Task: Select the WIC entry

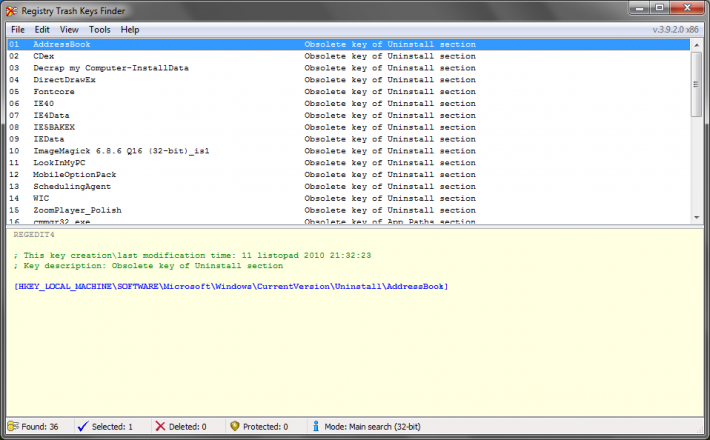Action: 349,198
